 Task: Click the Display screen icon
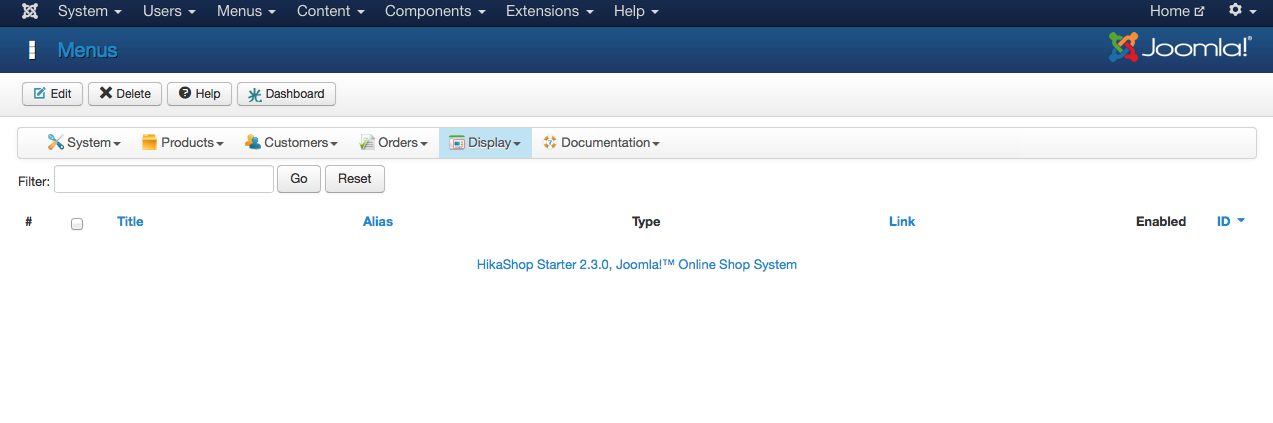tap(457, 143)
